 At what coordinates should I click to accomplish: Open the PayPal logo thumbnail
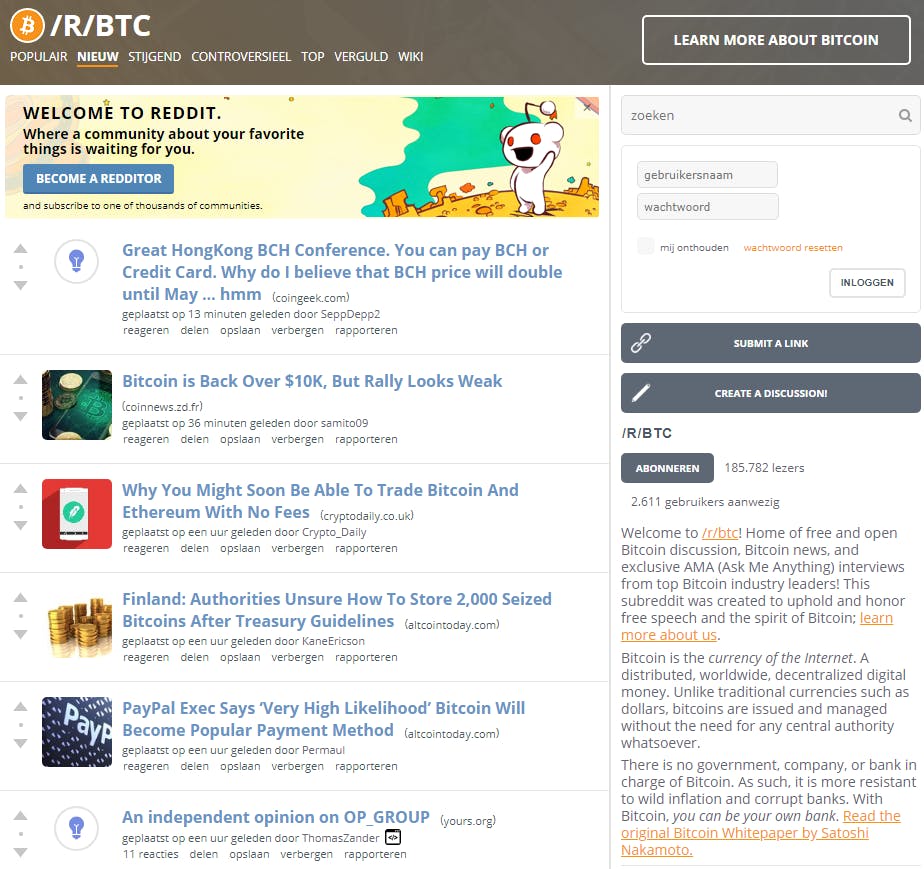(77, 732)
